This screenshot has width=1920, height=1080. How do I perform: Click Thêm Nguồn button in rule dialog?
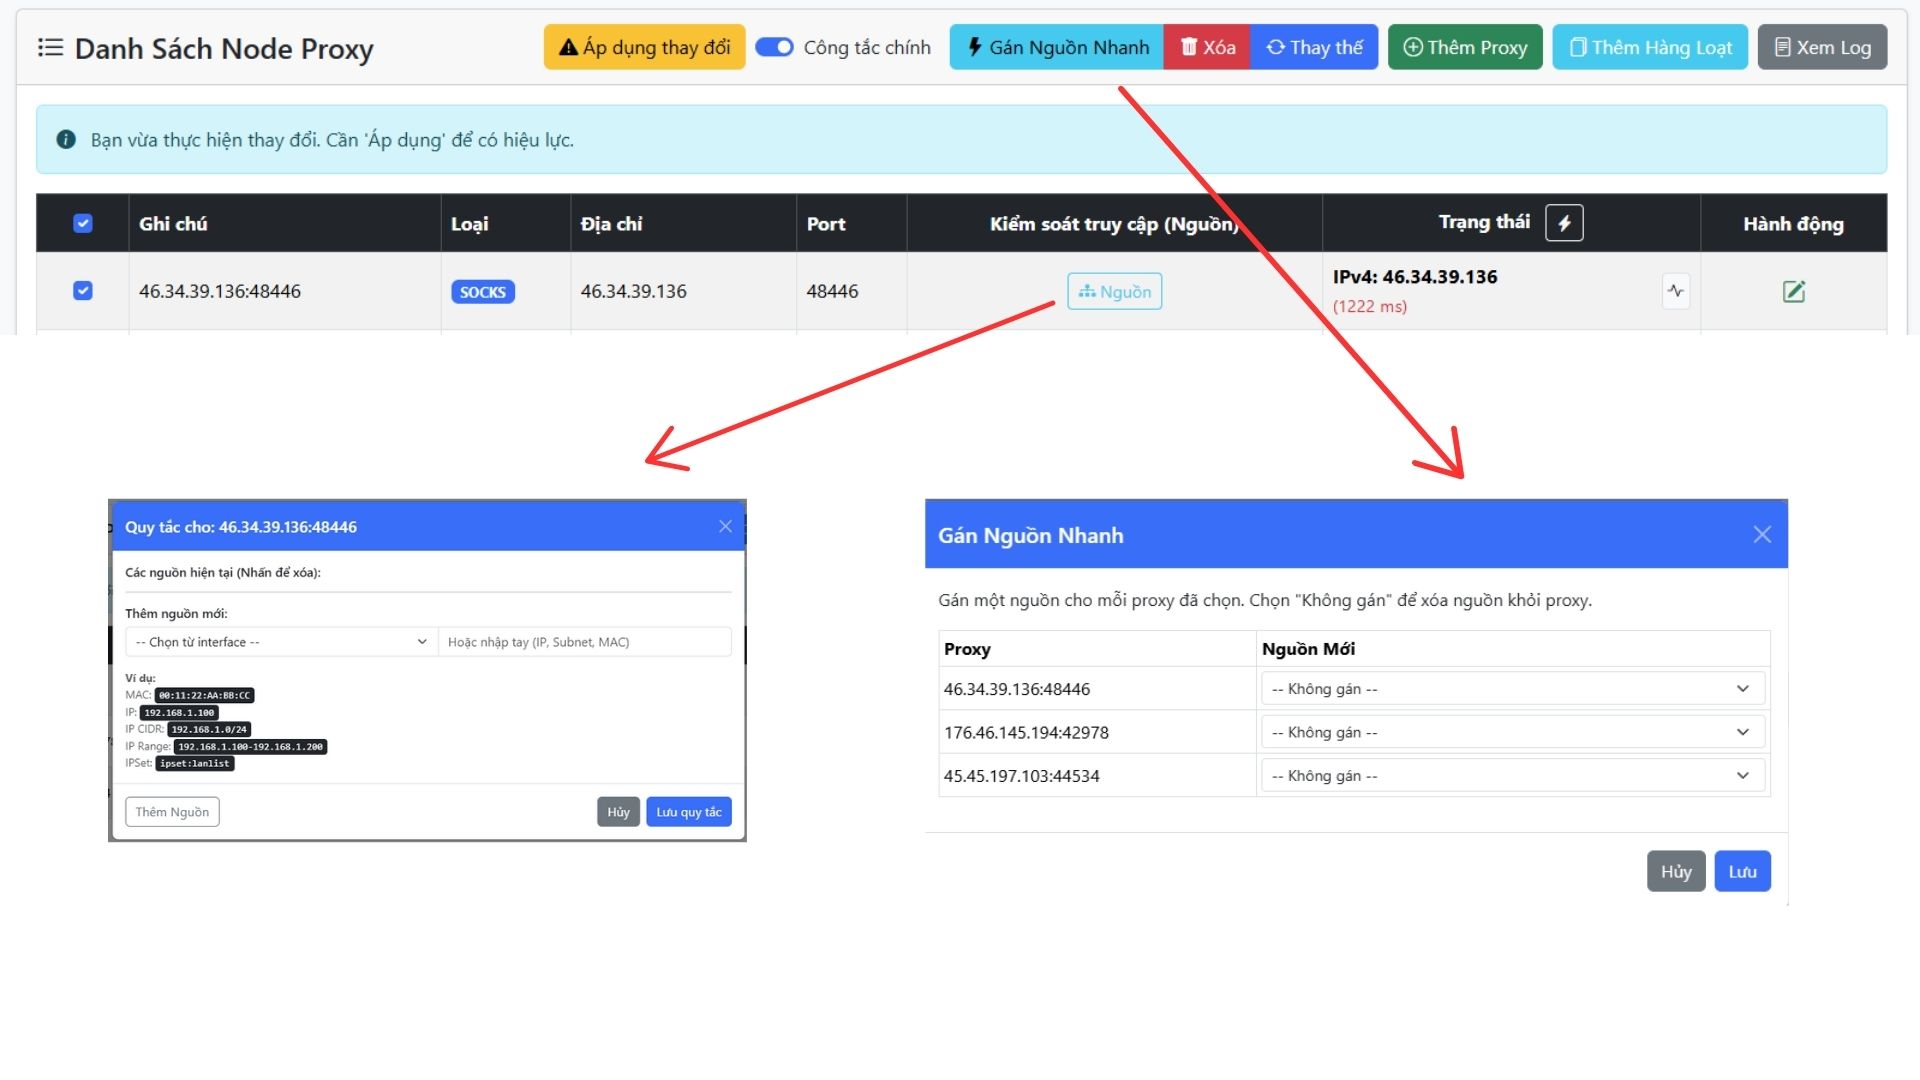(x=172, y=812)
